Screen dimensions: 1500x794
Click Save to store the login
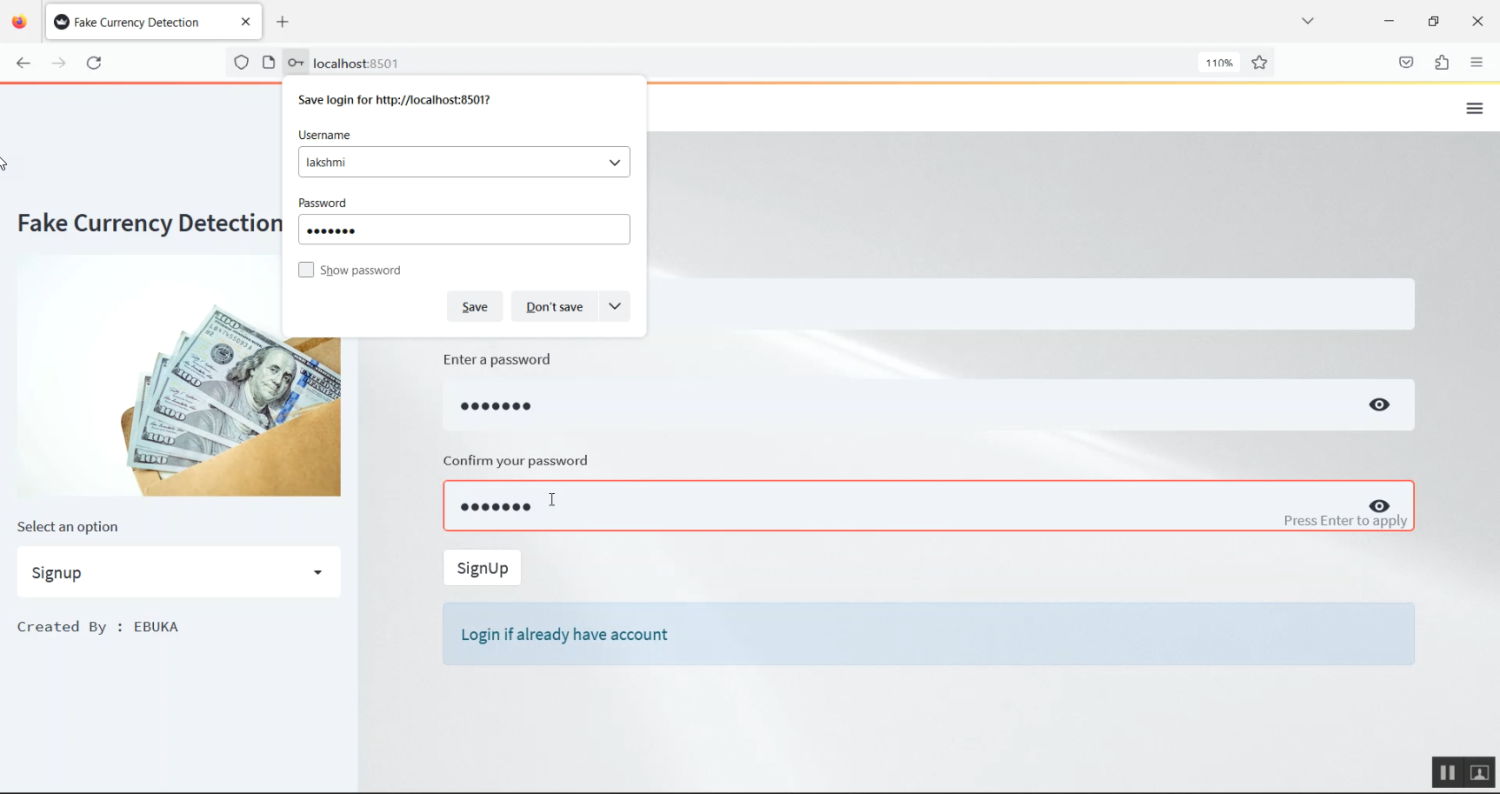point(475,306)
